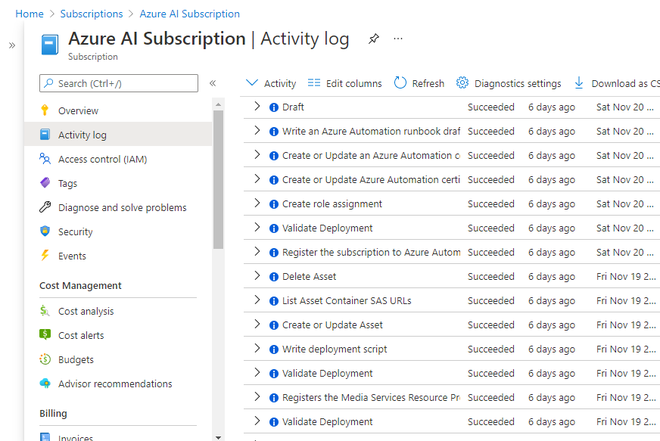Expand the Draft activity row
The image size is (660, 441).
tap(257, 107)
